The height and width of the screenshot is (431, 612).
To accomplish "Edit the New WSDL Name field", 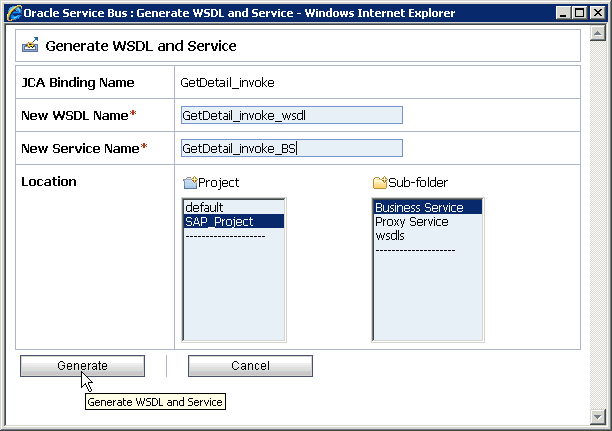I will pyautogui.click(x=292, y=115).
